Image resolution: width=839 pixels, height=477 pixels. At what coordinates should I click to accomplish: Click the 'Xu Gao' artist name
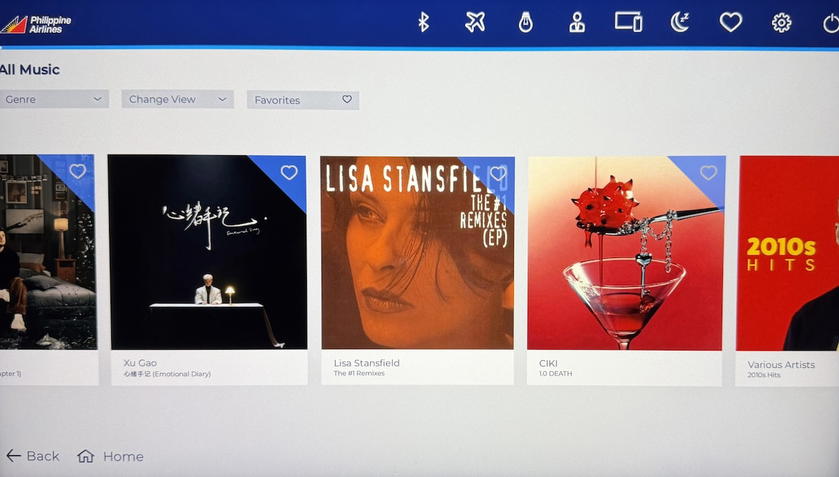click(140, 362)
